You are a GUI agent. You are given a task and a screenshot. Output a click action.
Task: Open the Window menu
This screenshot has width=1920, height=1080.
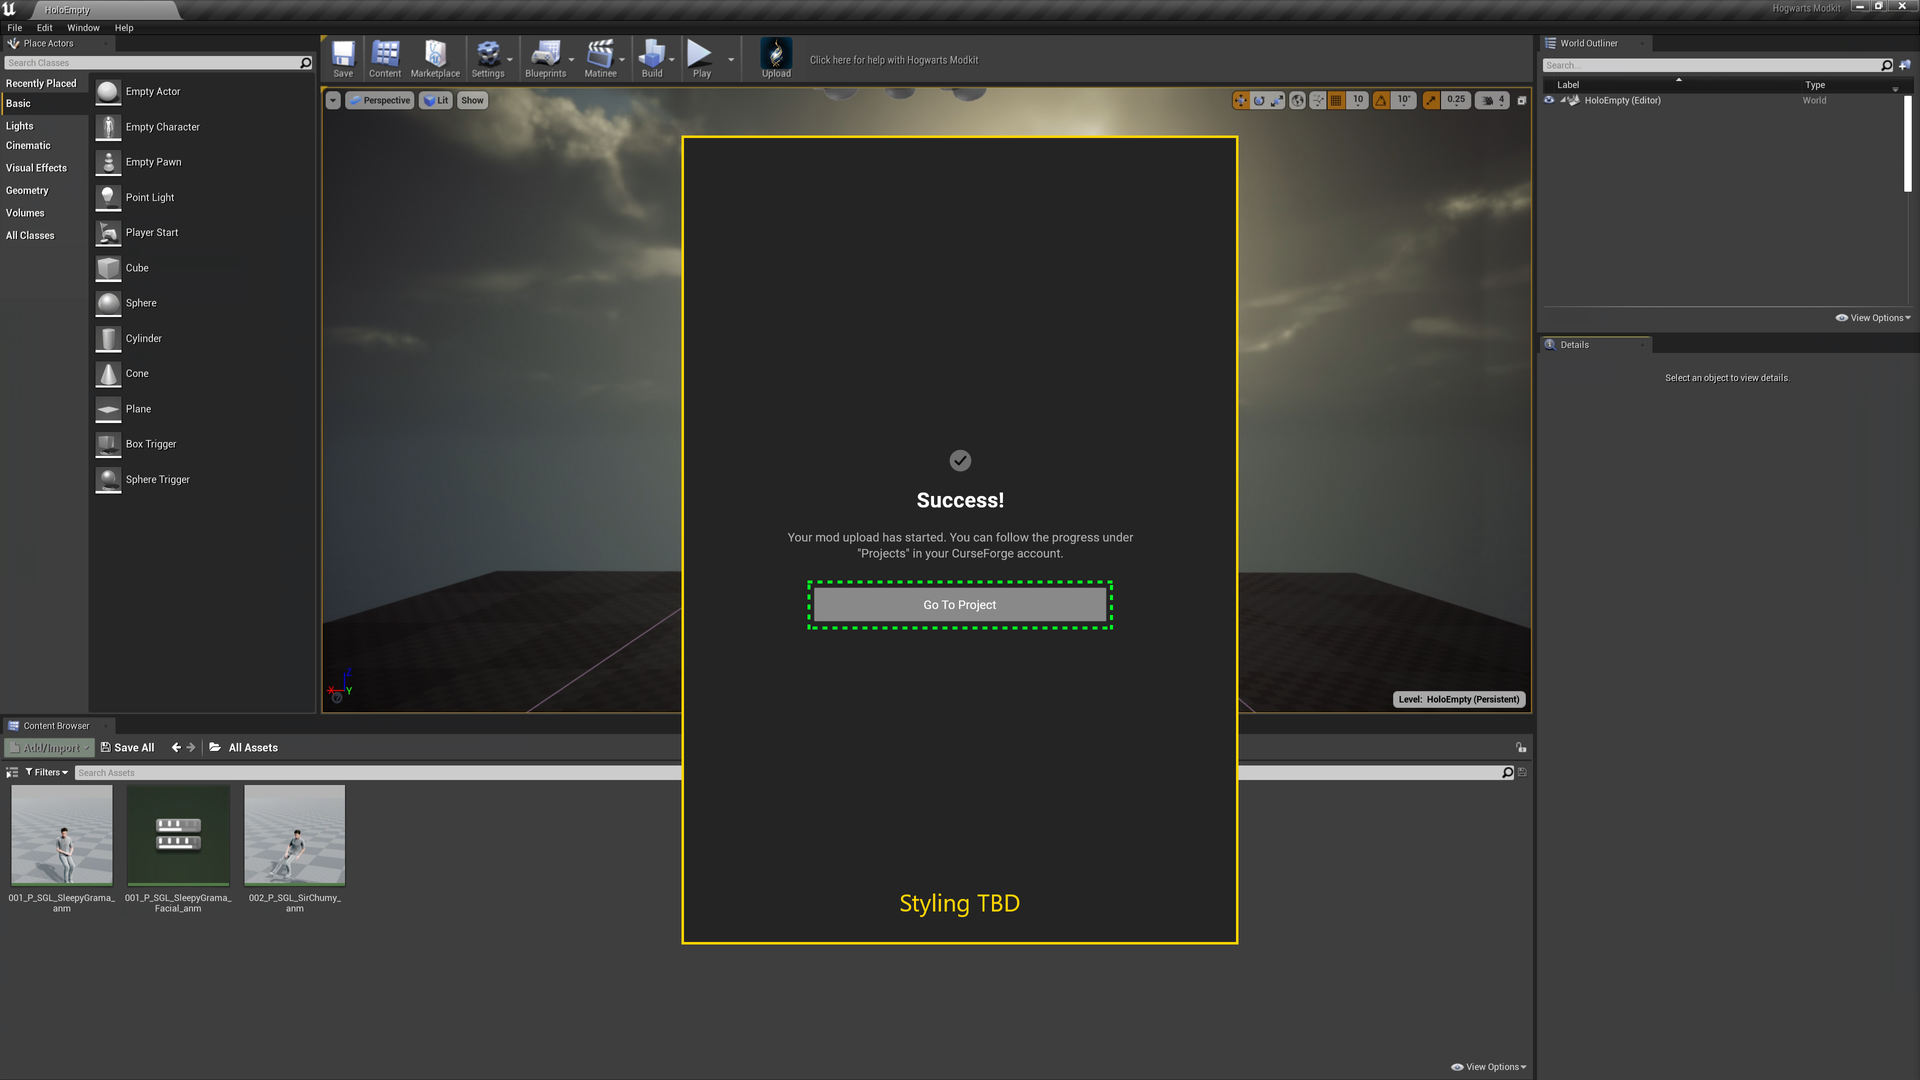click(83, 28)
